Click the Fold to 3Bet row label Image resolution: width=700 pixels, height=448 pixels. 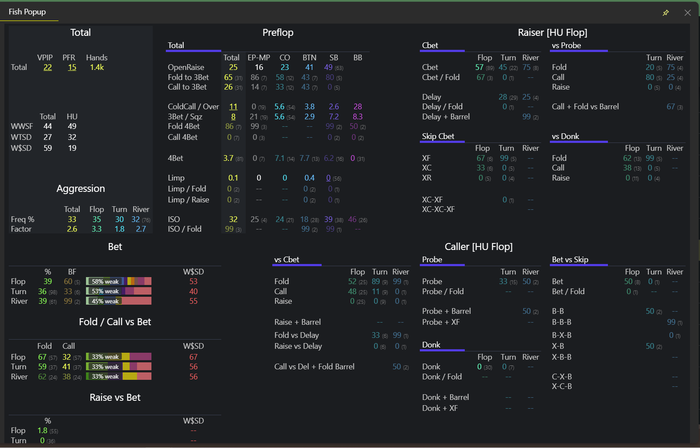(188, 77)
